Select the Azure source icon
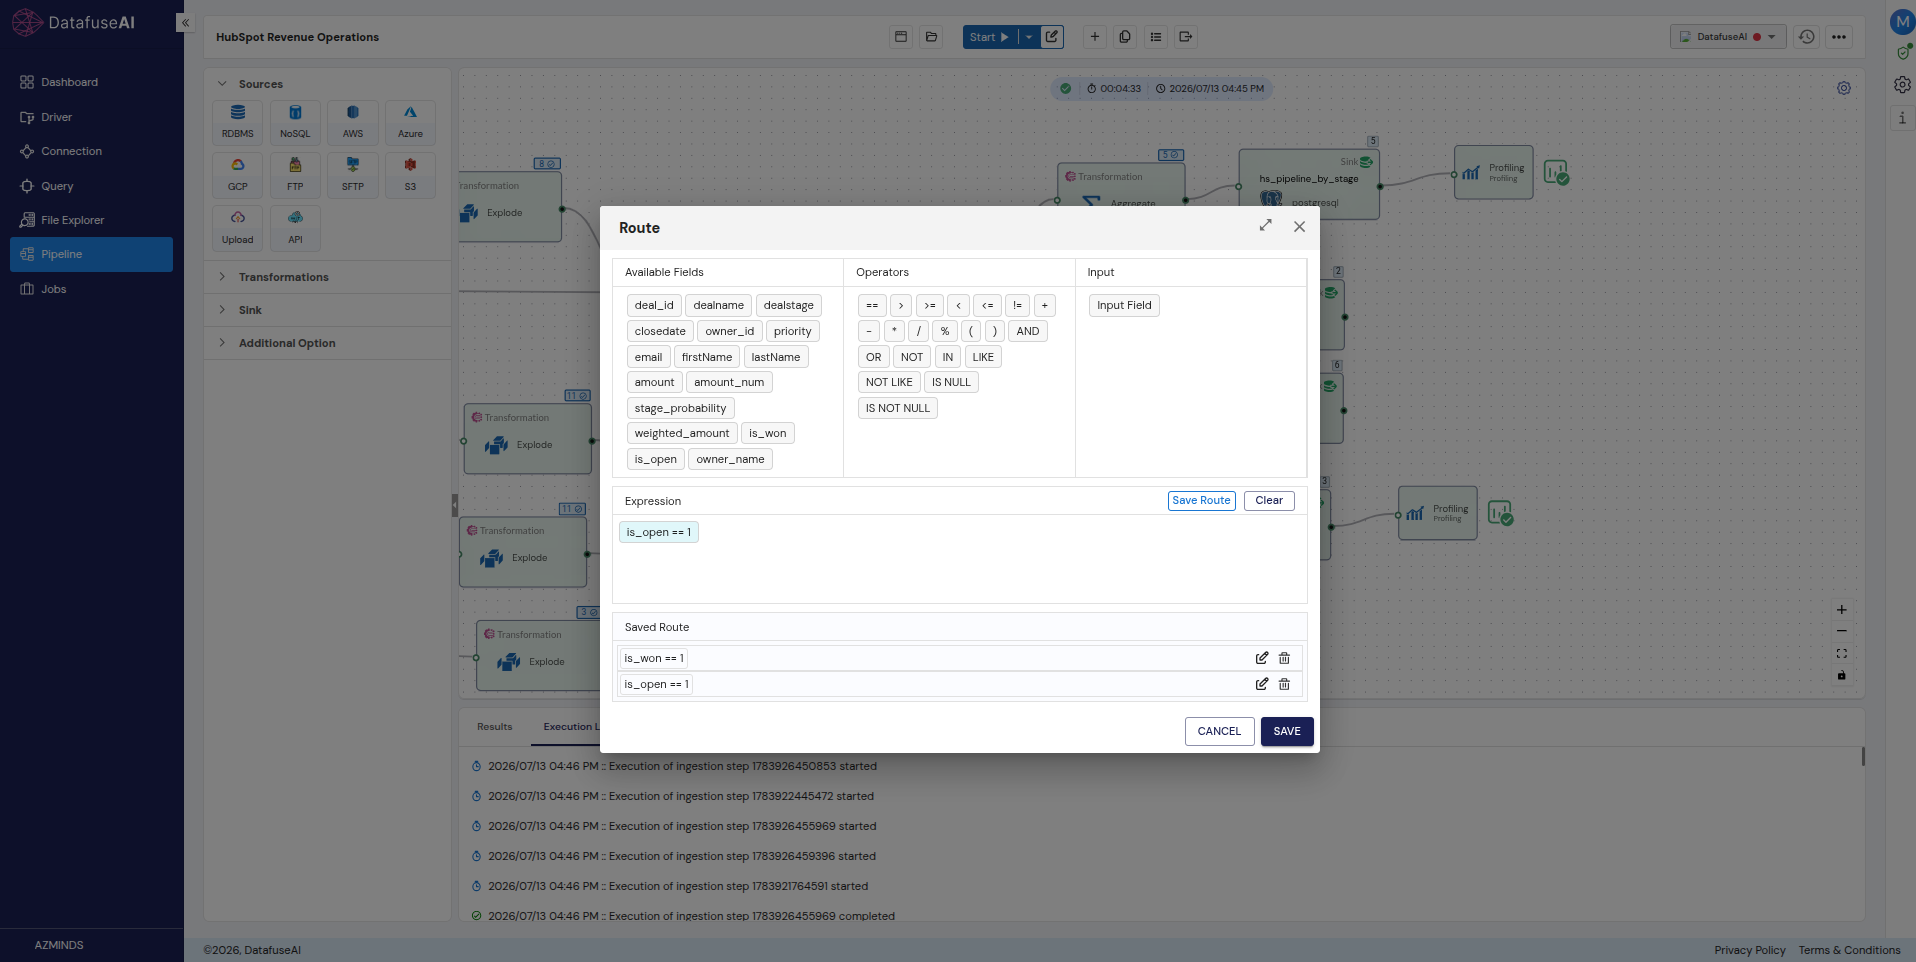Screen dimensions: 1916x962 pyautogui.click(x=410, y=122)
